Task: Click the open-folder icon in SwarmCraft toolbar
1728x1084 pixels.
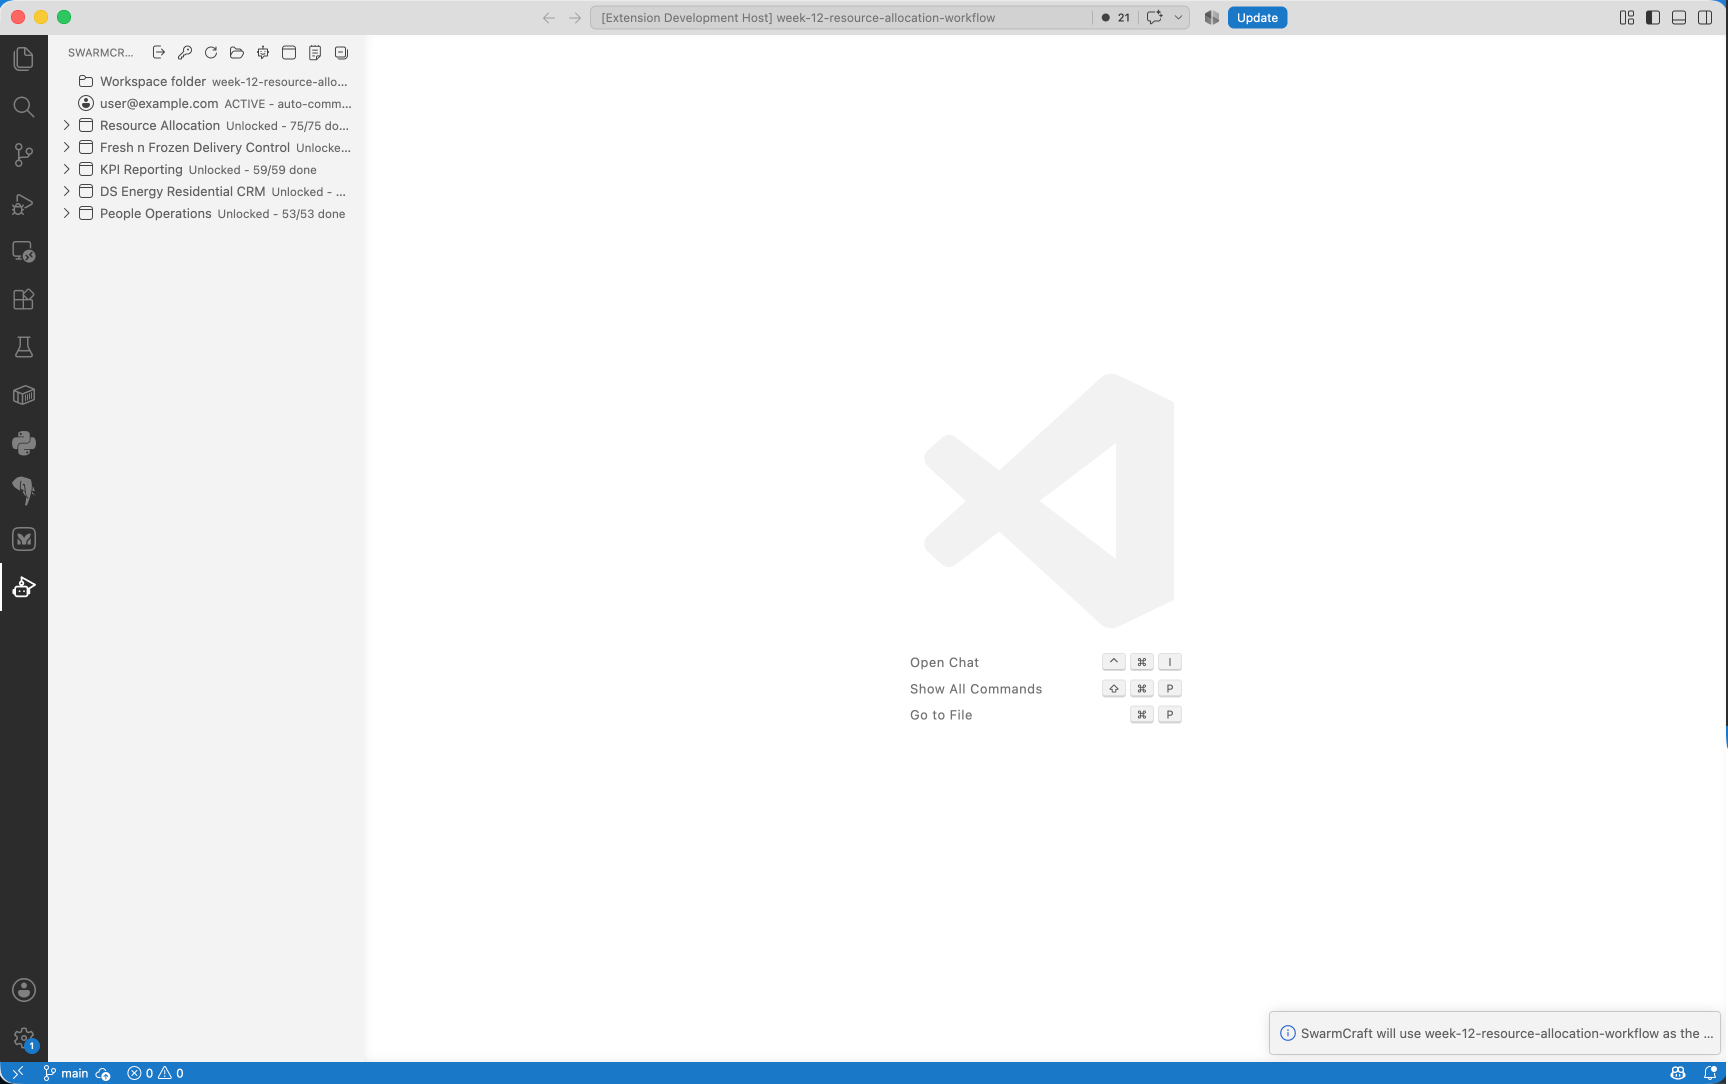Action: (237, 52)
